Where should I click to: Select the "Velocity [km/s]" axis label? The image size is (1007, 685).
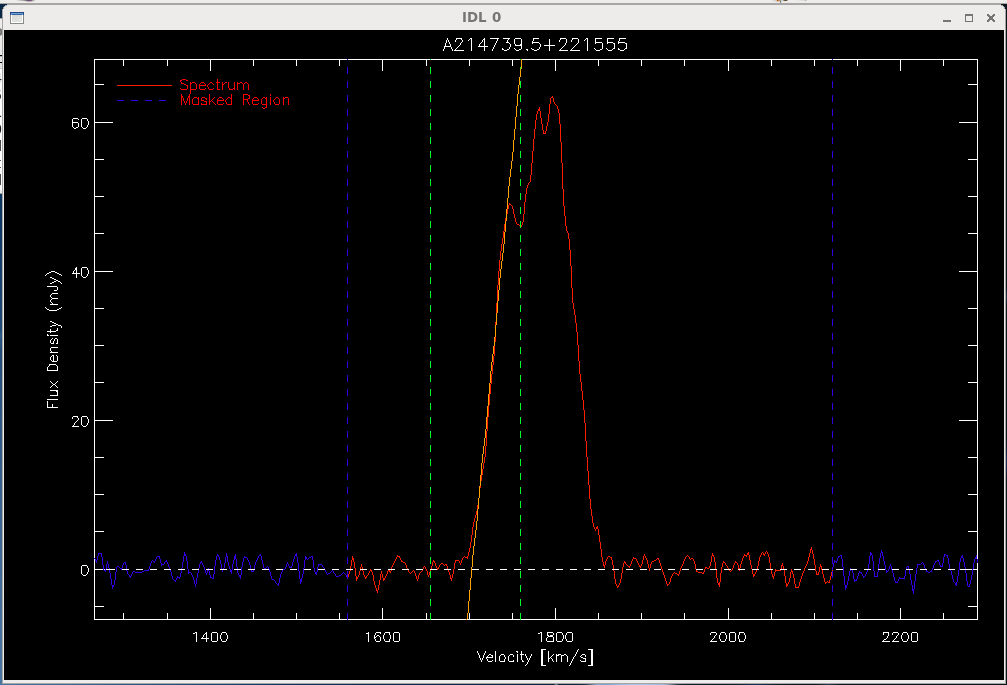535,657
